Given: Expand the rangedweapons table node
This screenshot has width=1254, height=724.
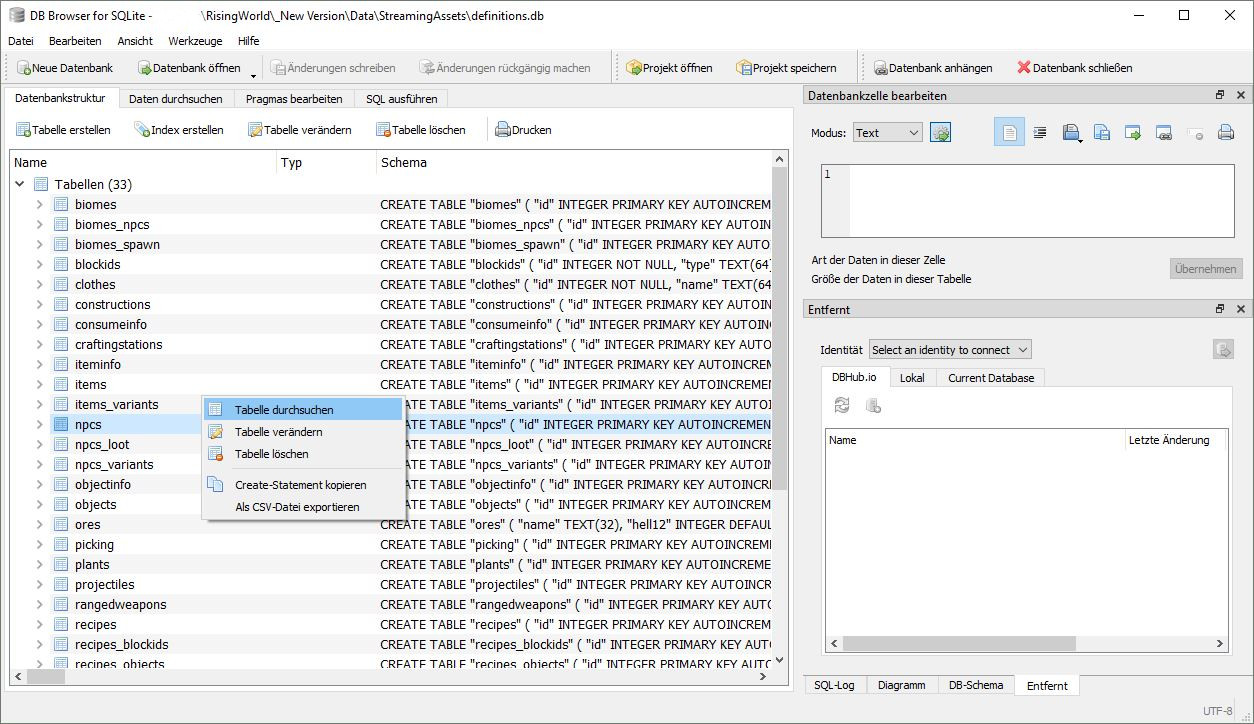Looking at the screenshot, I should pyautogui.click(x=40, y=604).
